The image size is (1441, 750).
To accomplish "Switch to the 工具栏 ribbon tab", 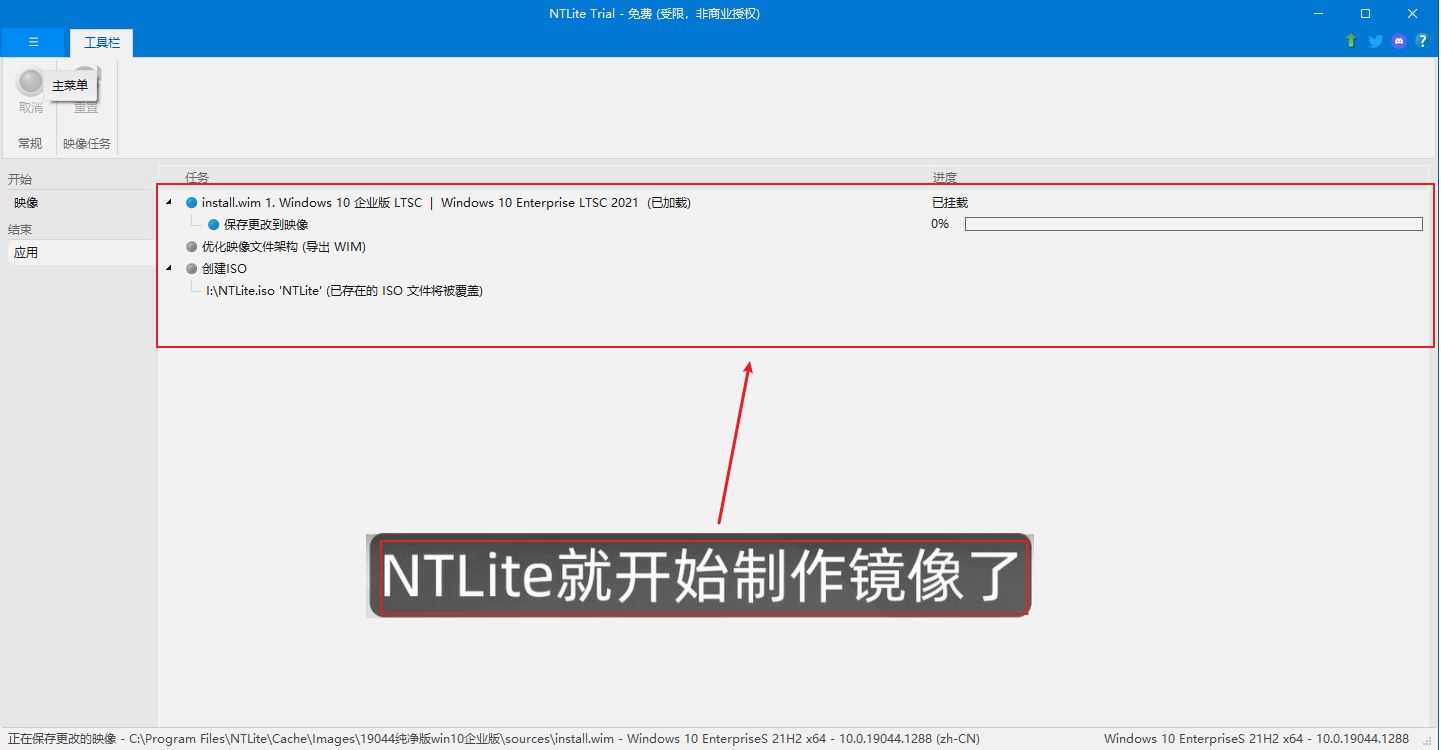I will (101, 42).
